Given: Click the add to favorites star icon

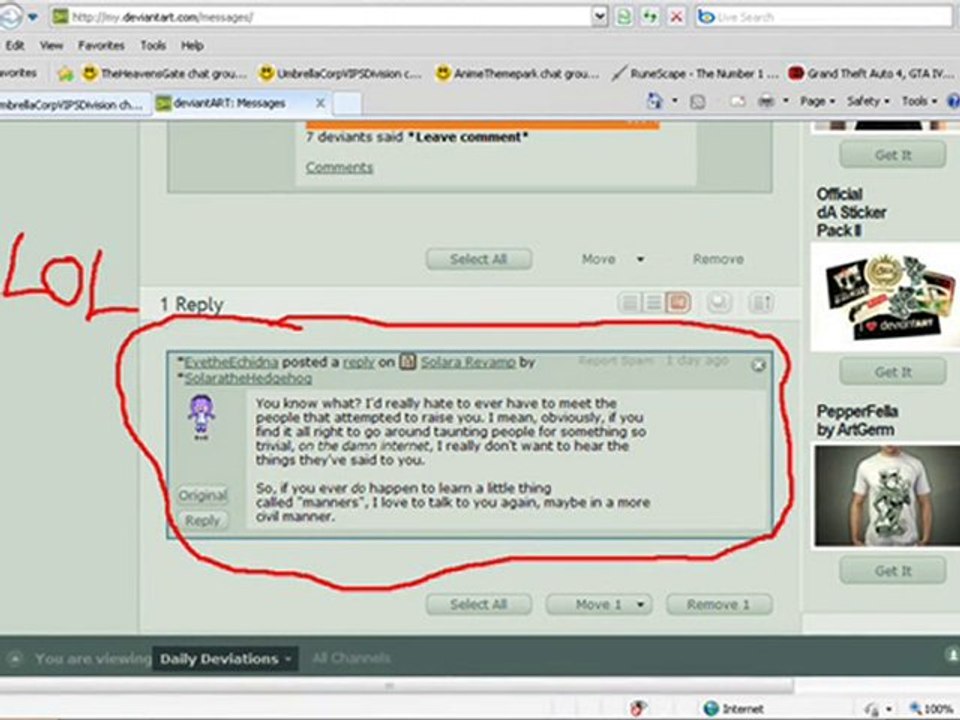Looking at the screenshot, I should (x=66, y=73).
